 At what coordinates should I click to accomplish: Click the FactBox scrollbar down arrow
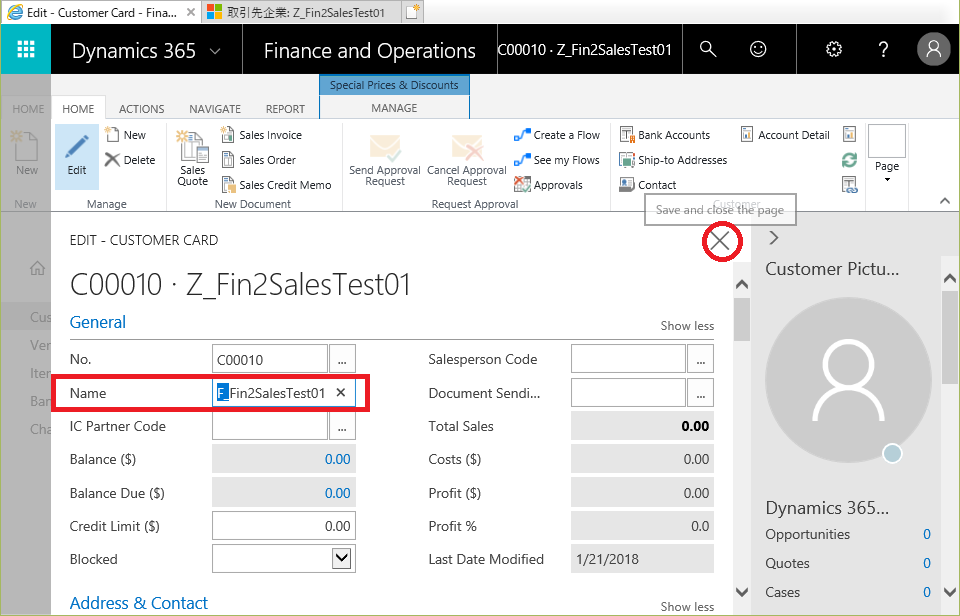(x=950, y=592)
